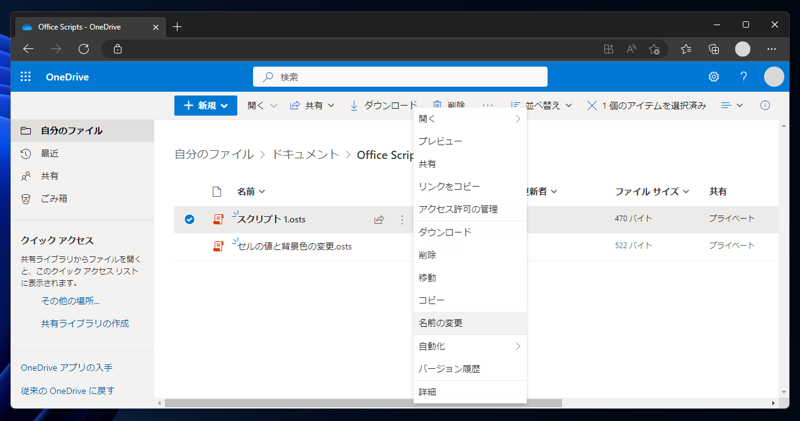Choose 詳細 in context menu
Viewport: 800px width, 421px height.
470,392
